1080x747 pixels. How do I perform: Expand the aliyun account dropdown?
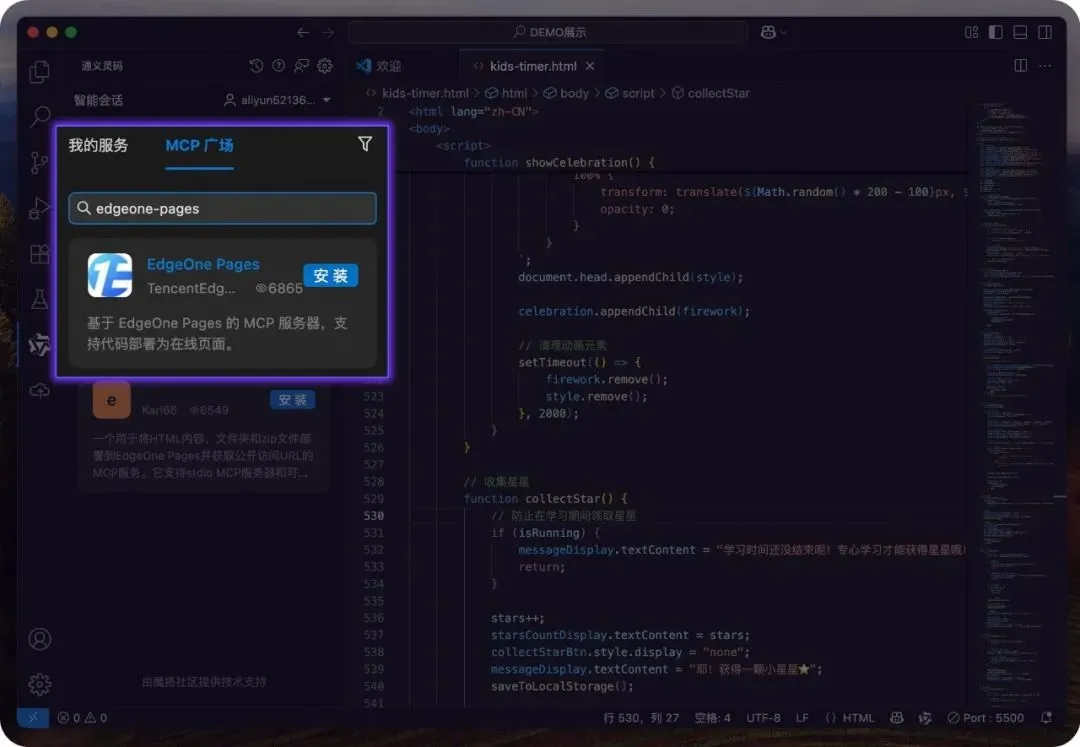[278, 100]
